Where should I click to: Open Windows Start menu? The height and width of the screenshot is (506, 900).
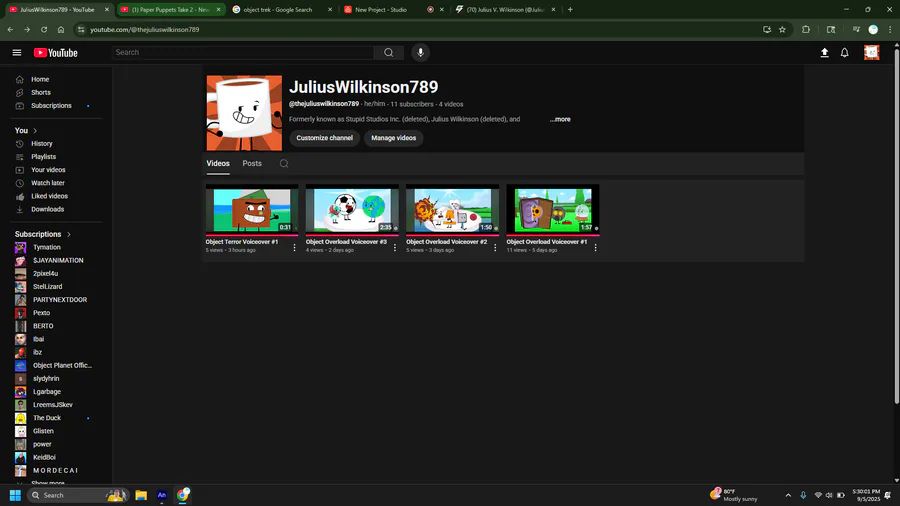coord(15,495)
